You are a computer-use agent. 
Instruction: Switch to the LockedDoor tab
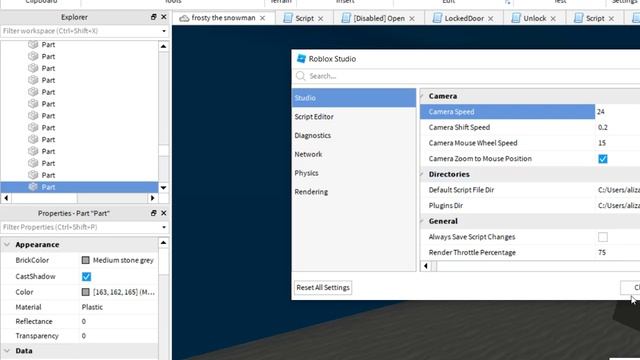pyautogui.click(x=464, y=18)
